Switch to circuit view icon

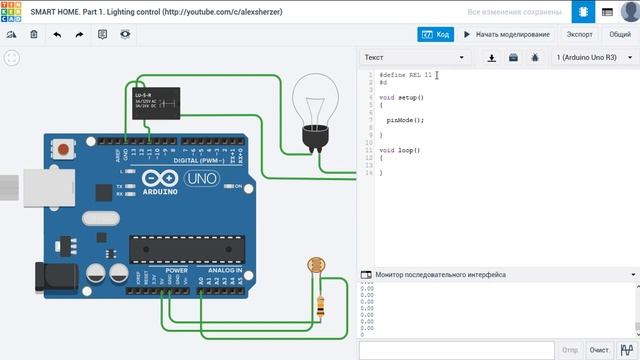583,12
